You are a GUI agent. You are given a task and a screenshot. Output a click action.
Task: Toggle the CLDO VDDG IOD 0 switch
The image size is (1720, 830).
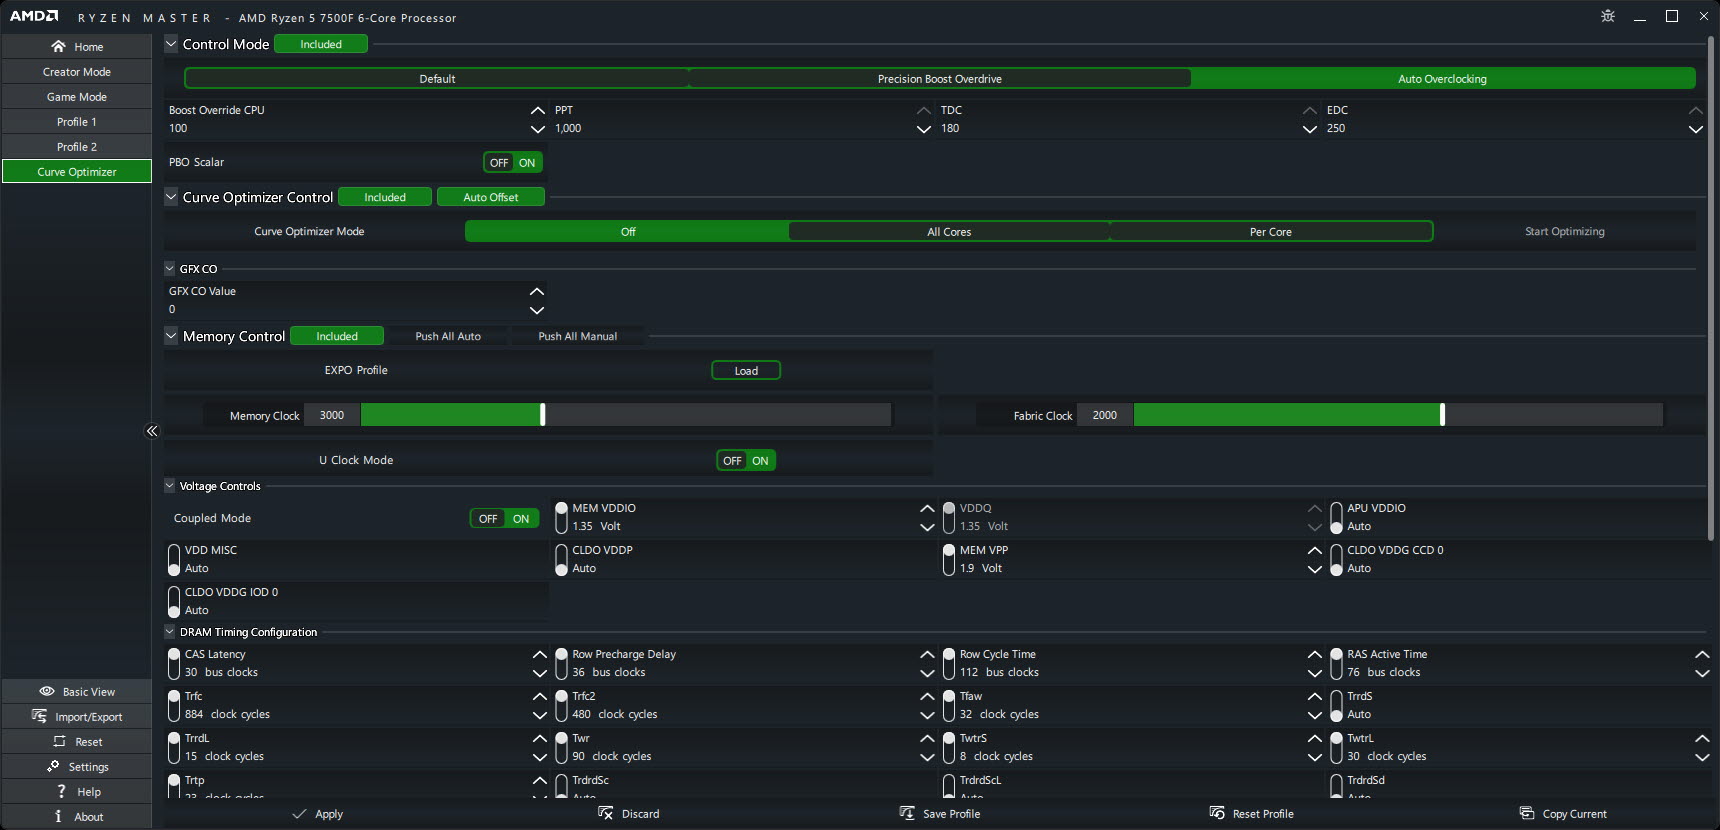click(174, 601)
